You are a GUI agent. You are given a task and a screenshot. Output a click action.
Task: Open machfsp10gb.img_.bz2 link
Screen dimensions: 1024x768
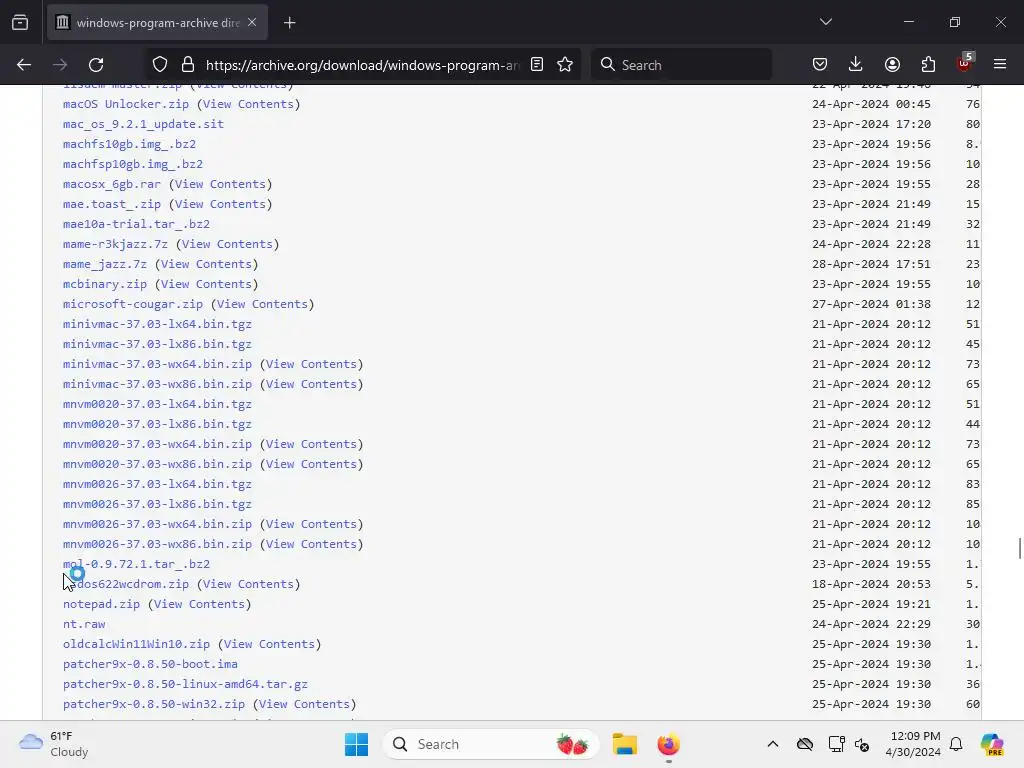(133, 164)
